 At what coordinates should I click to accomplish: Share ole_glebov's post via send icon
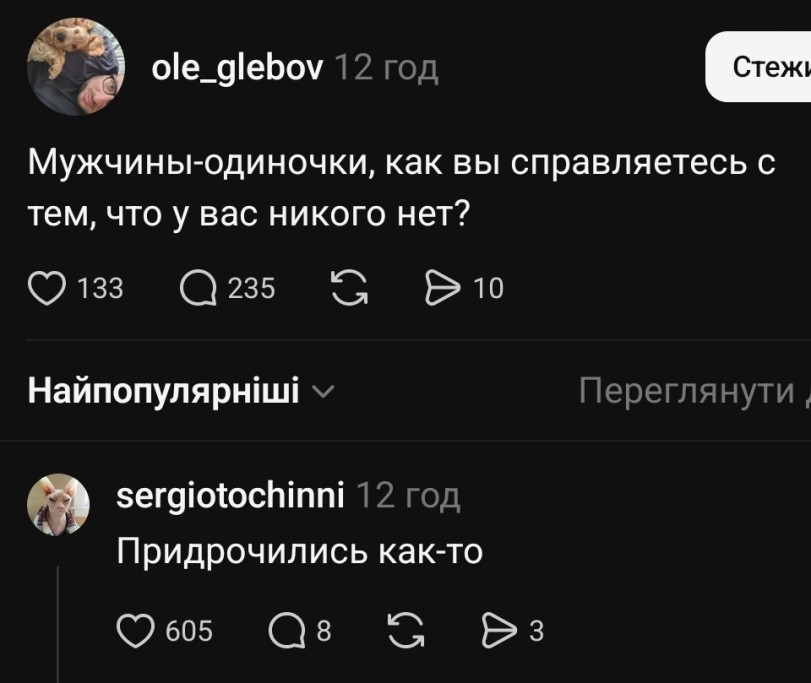[x=440, y=288]
